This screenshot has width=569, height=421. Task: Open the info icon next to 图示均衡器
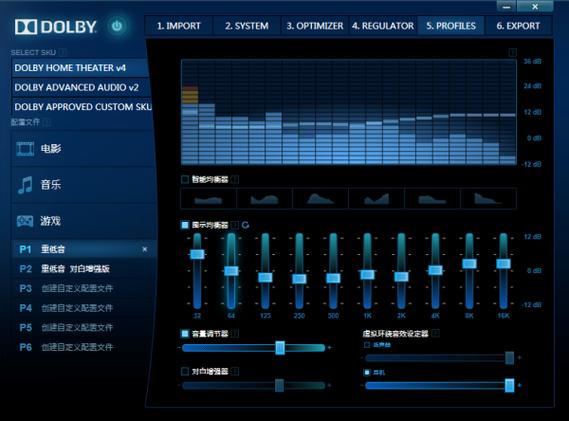[235, 225]
